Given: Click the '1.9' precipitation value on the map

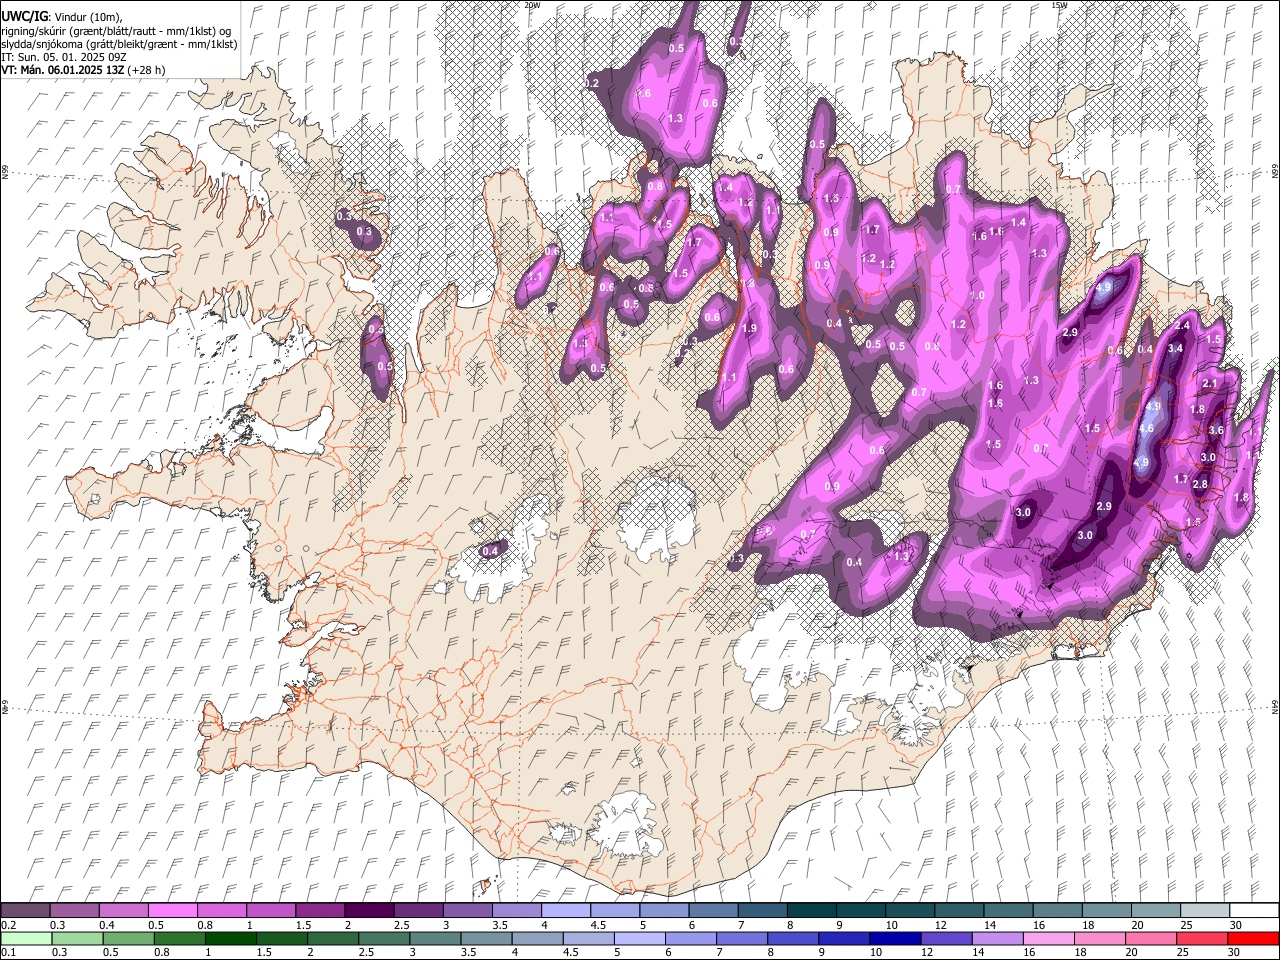Looking at the screenshot, I should click(750, 328).
